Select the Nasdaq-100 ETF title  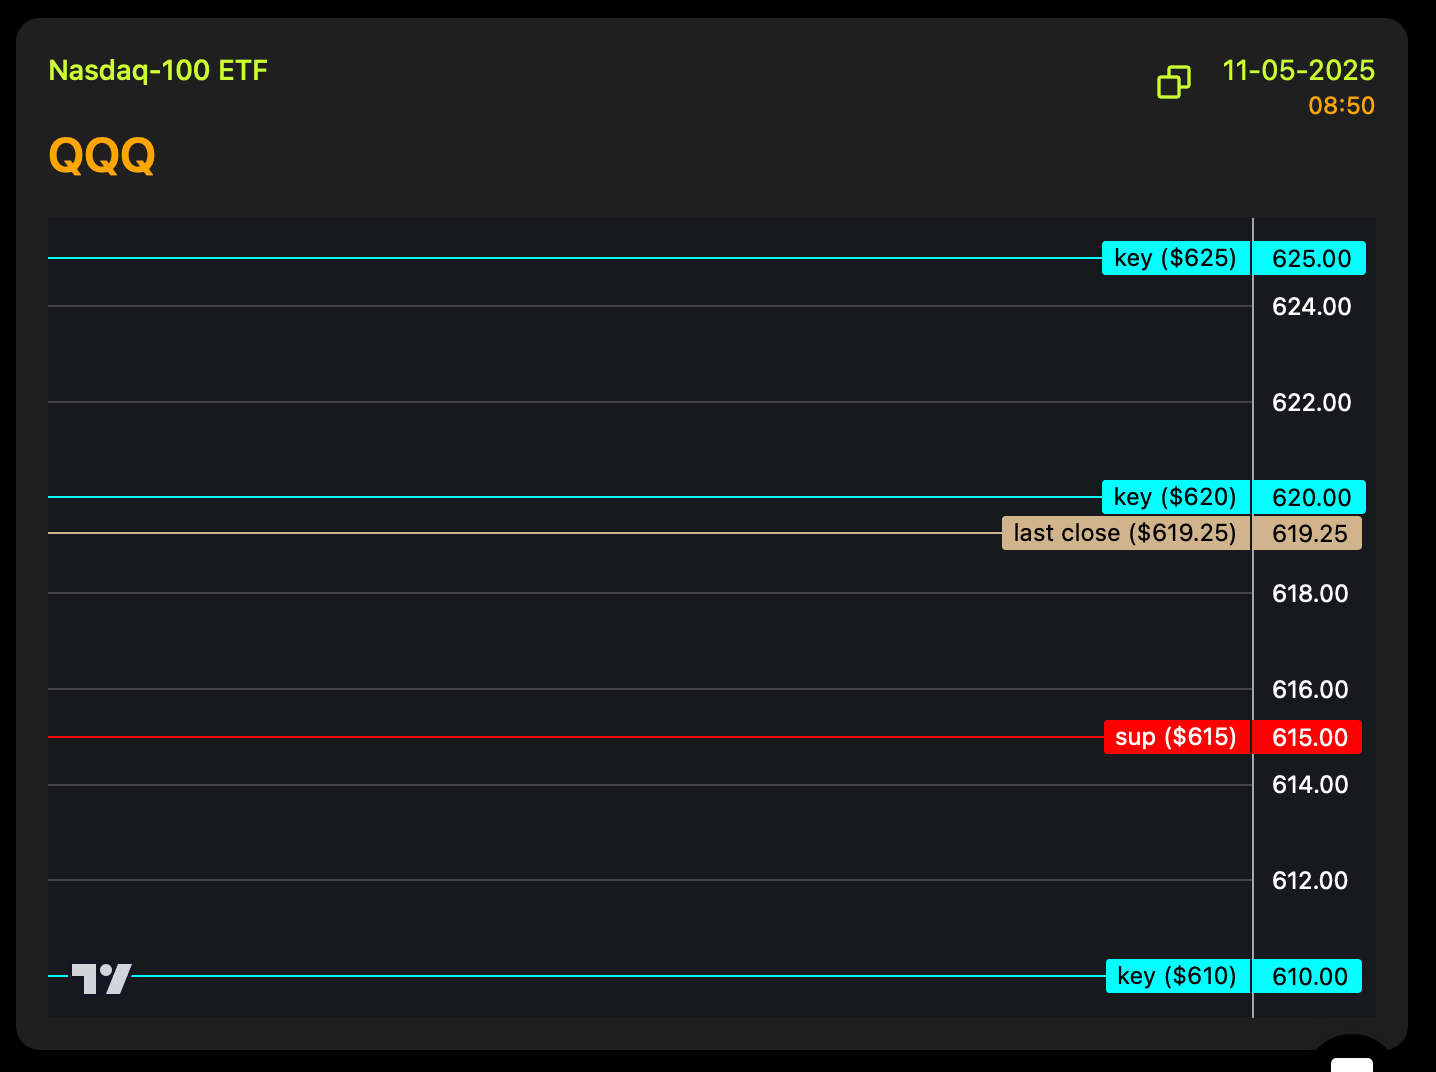[158, 71]
